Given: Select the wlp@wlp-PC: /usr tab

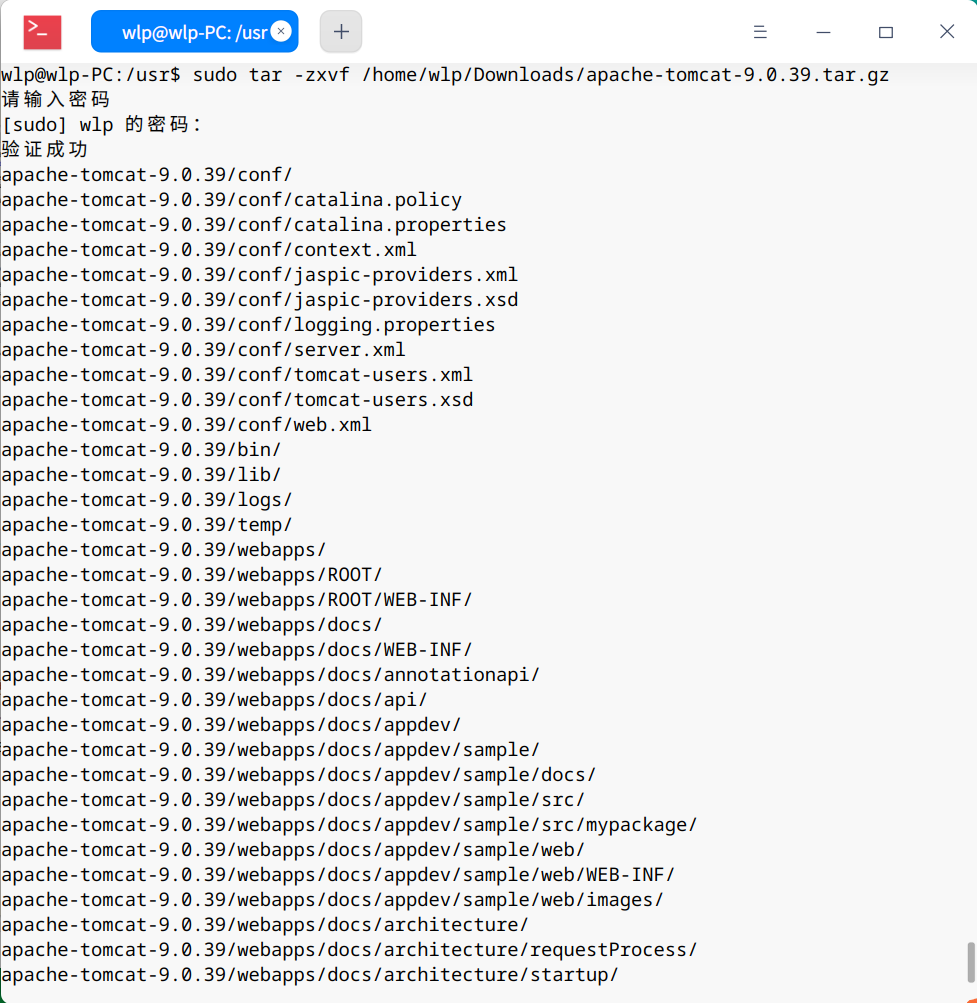Looking at the screenshot, I should pyautogui.click(x=195, y=31).
